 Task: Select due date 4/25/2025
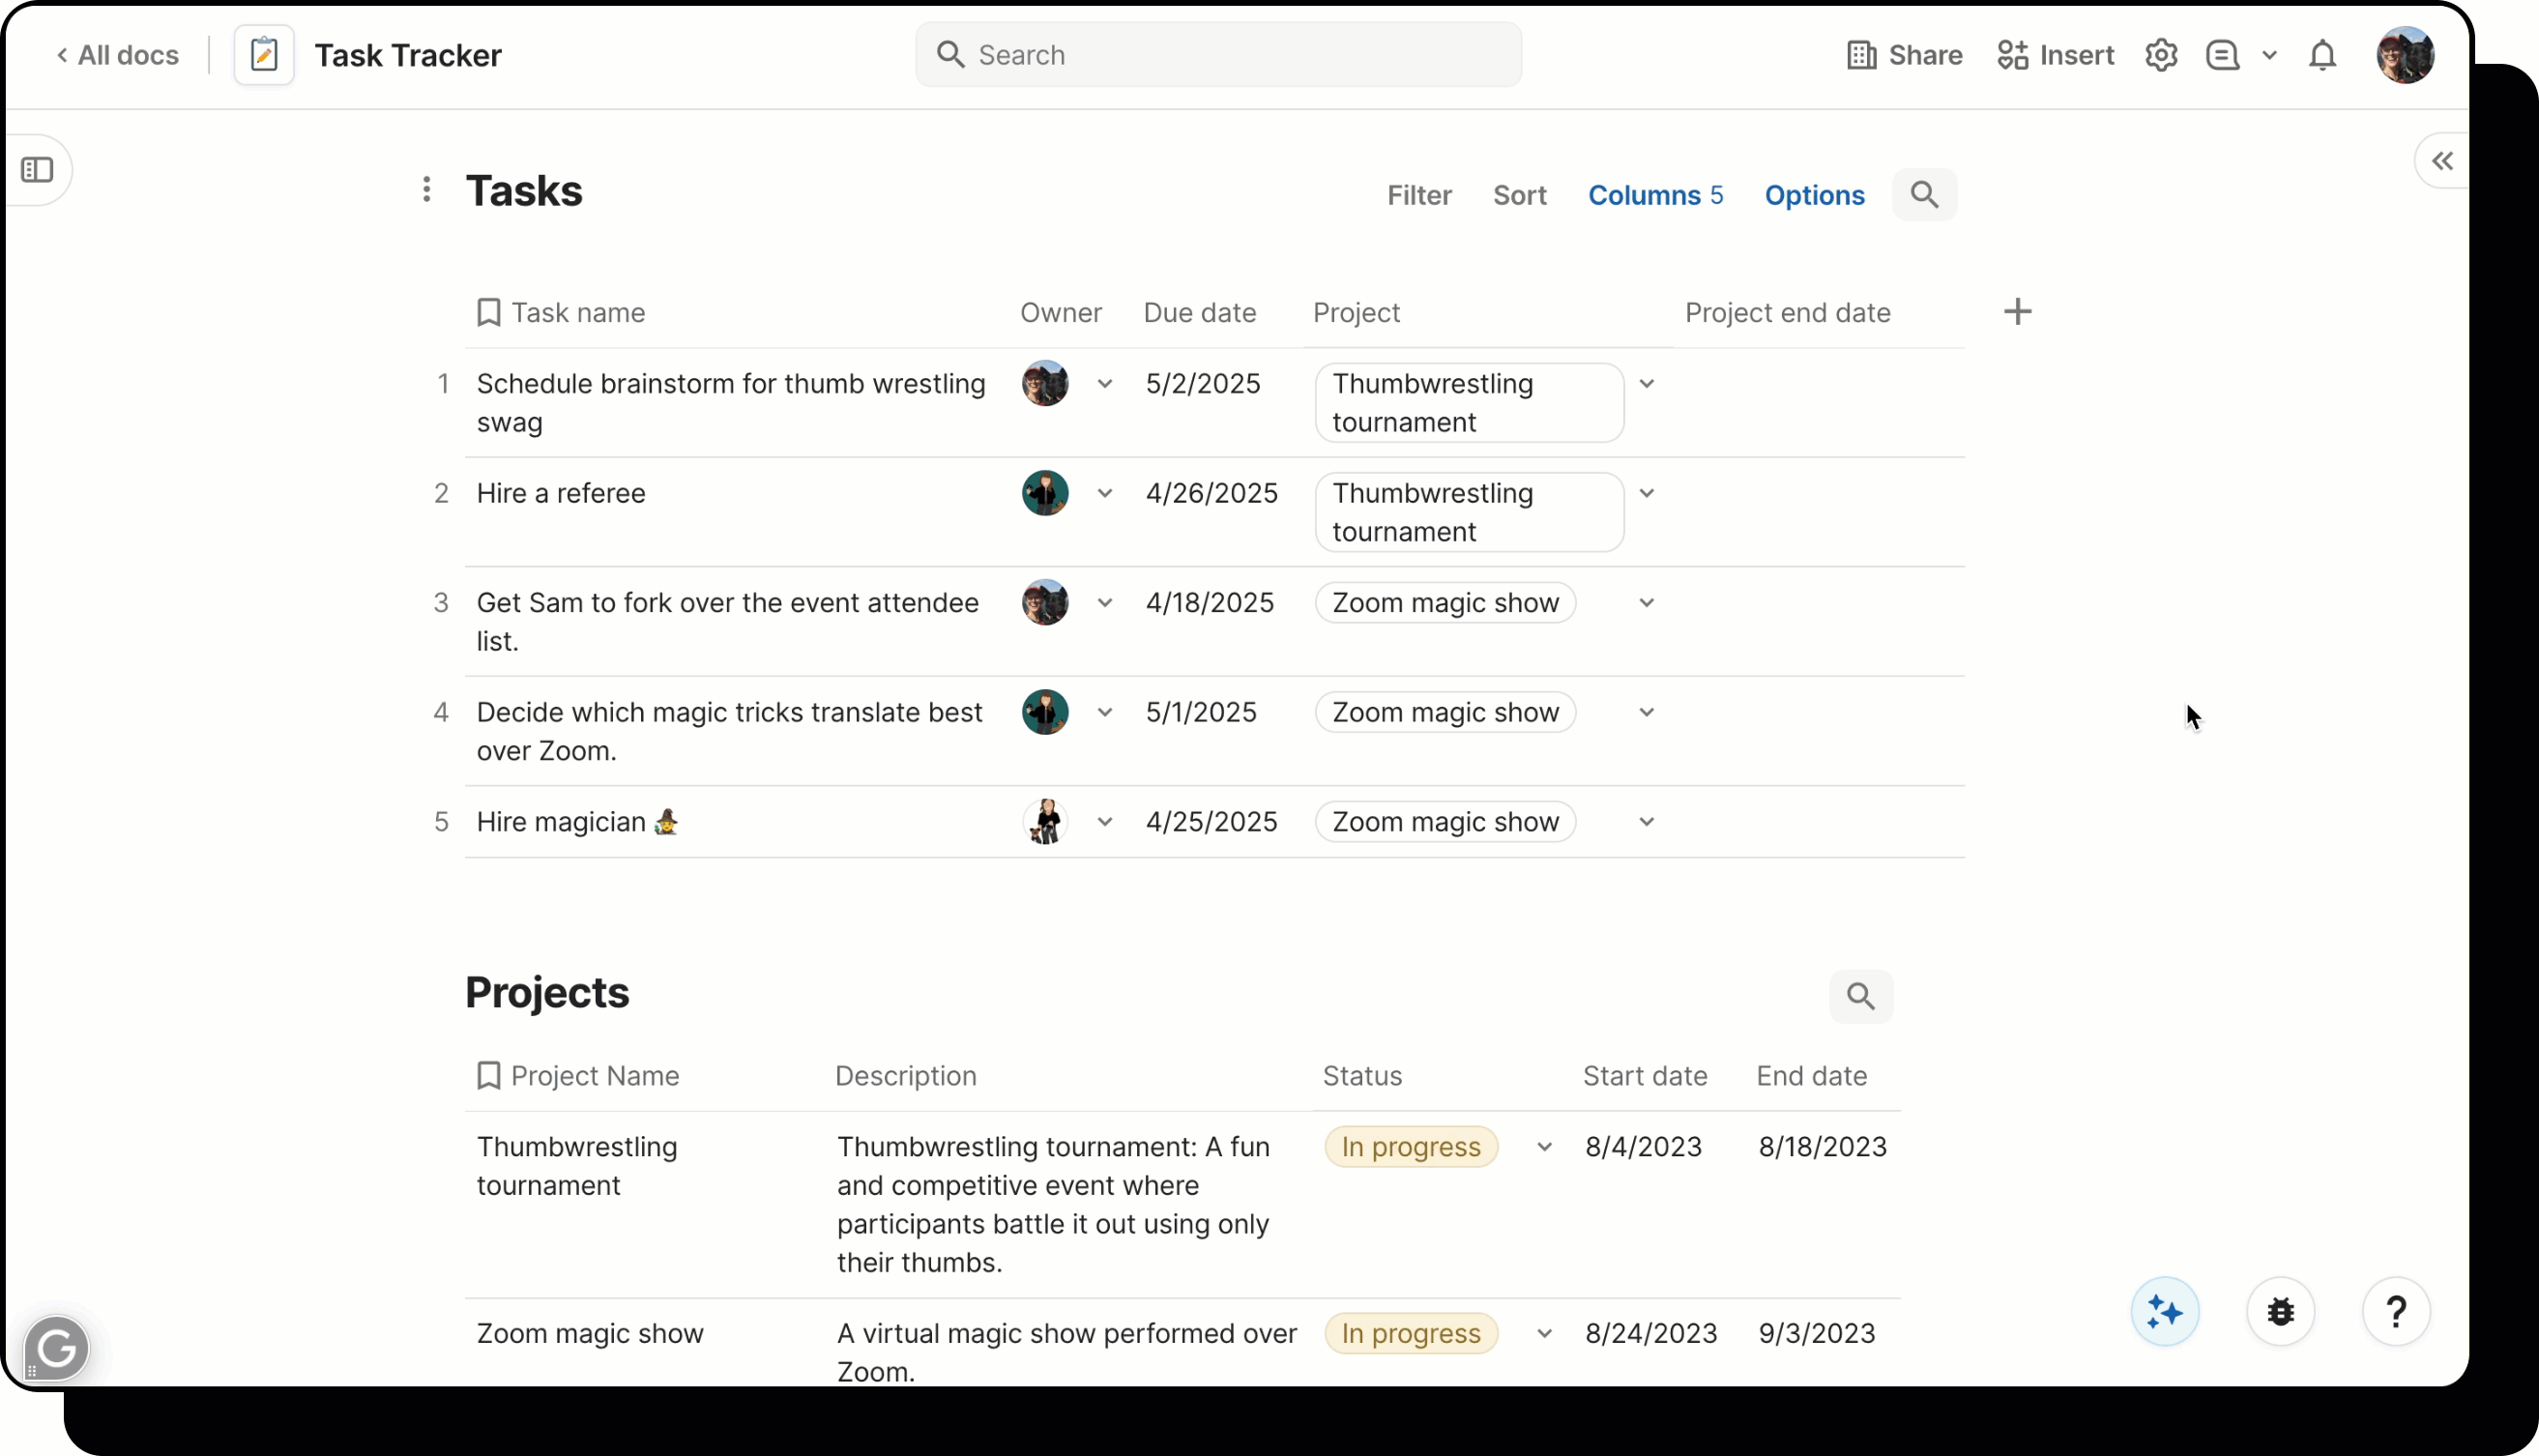click(1211, 822)
